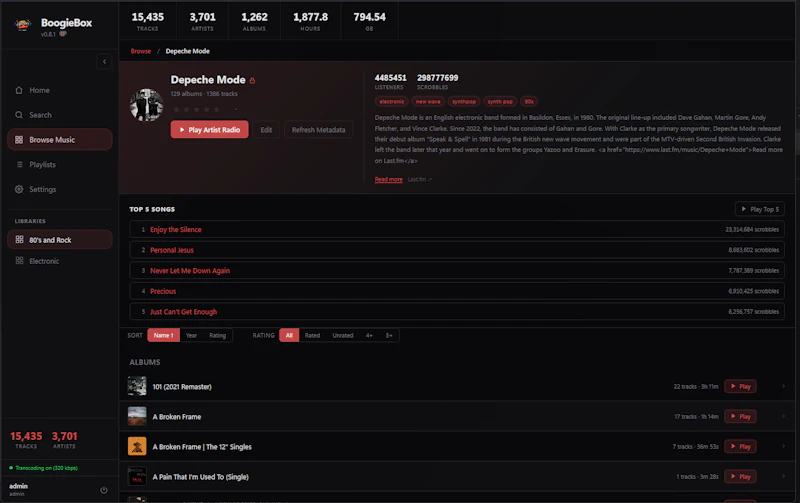Collapse the sidebar with the chevron button

[x=104, y=62]
